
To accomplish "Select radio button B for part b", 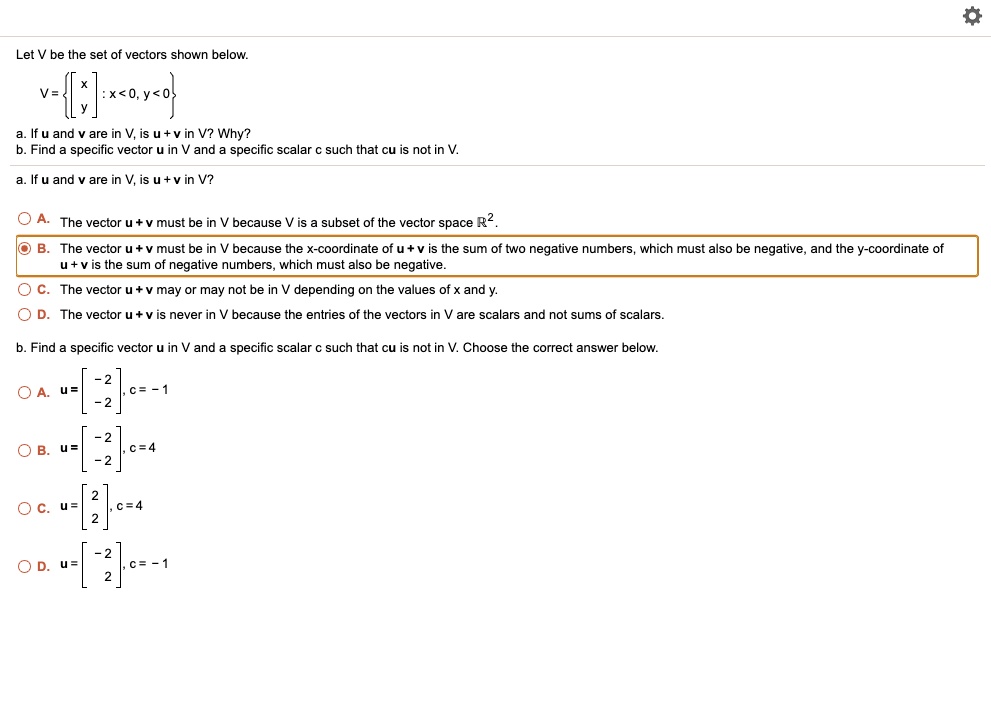I will click(23, 450).
